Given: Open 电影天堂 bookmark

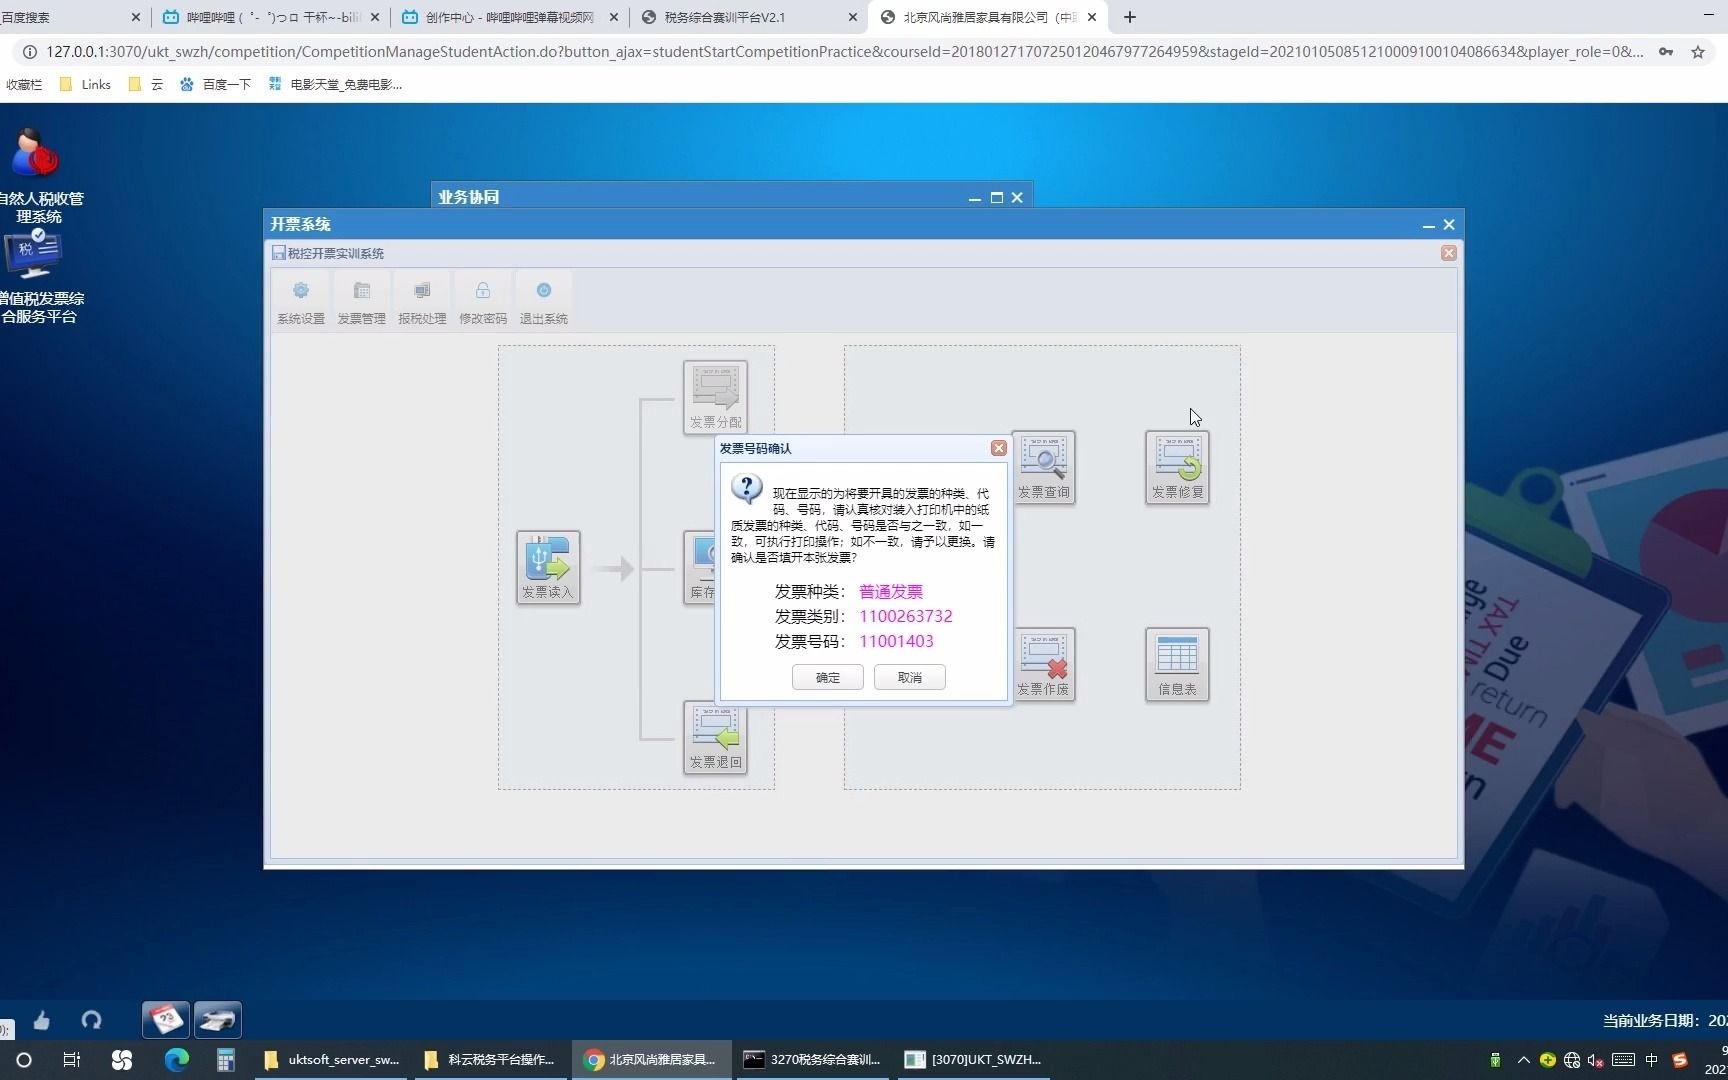Looking at the screenshot, I should (x=335, y=85).
